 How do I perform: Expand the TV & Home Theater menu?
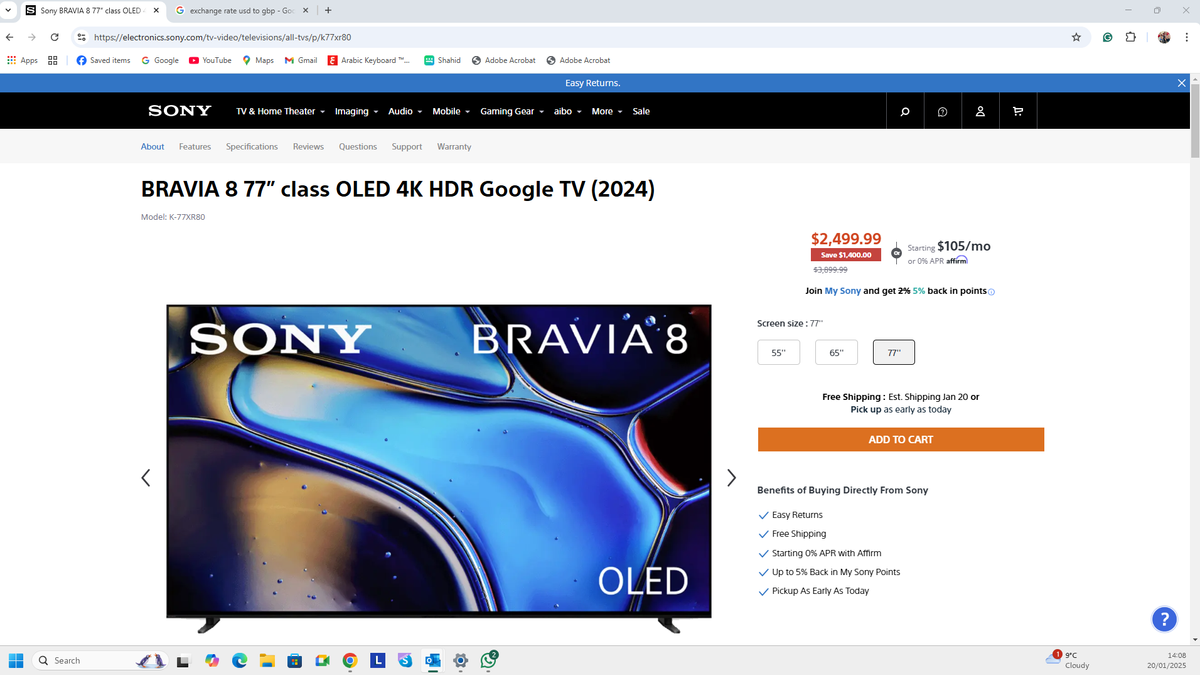[x=280, y=111]
